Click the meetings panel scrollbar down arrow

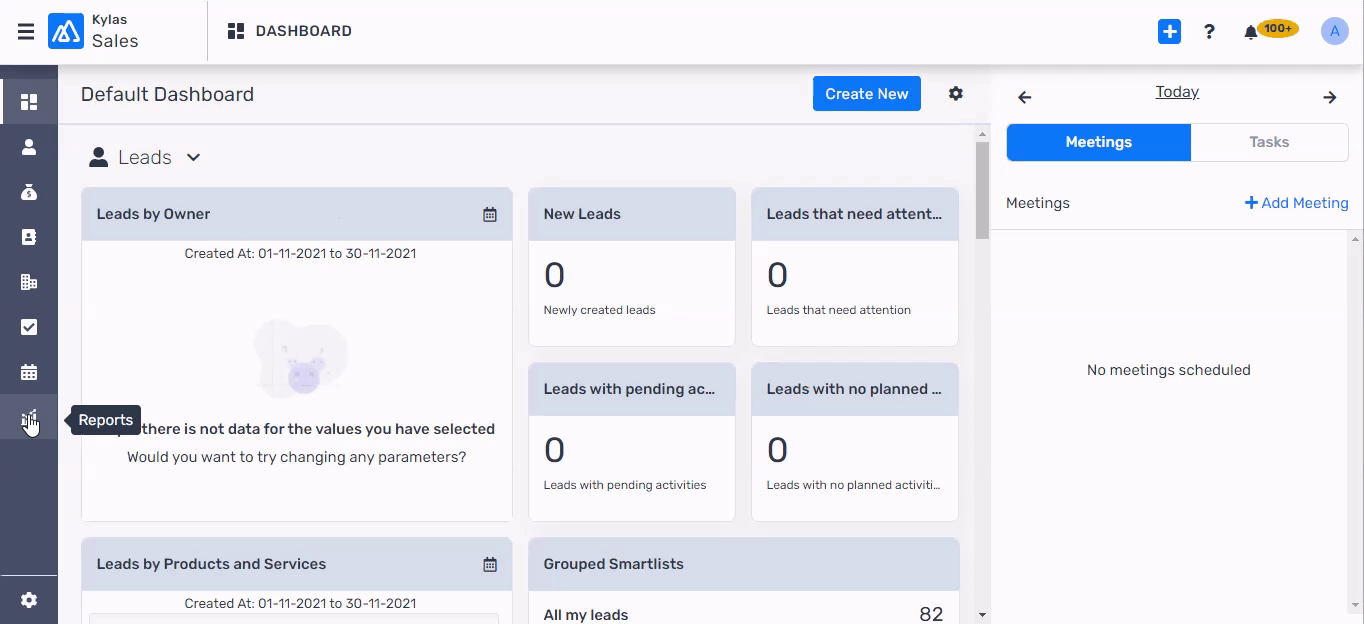coord(1356,604)
